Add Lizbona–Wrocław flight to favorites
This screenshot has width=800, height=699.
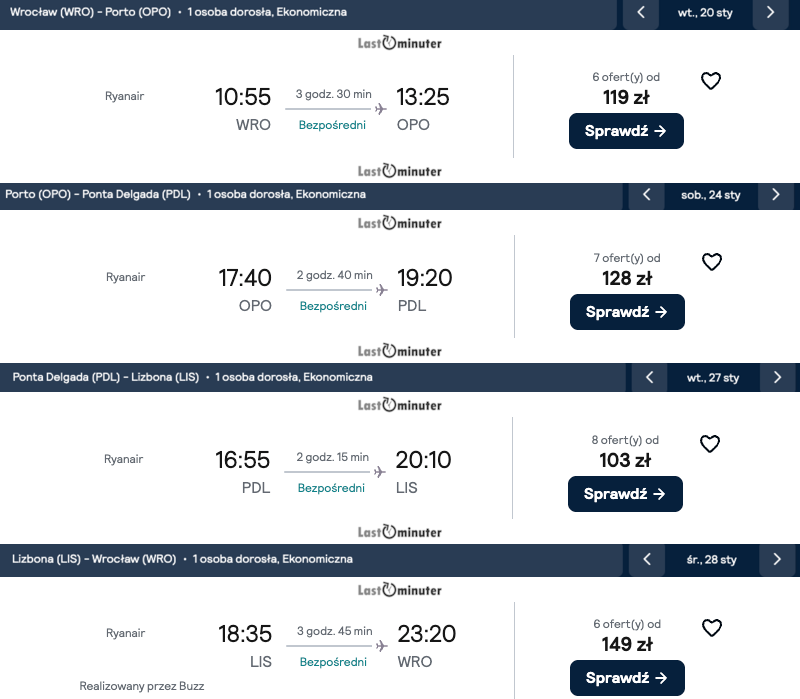tap(711, 628)
